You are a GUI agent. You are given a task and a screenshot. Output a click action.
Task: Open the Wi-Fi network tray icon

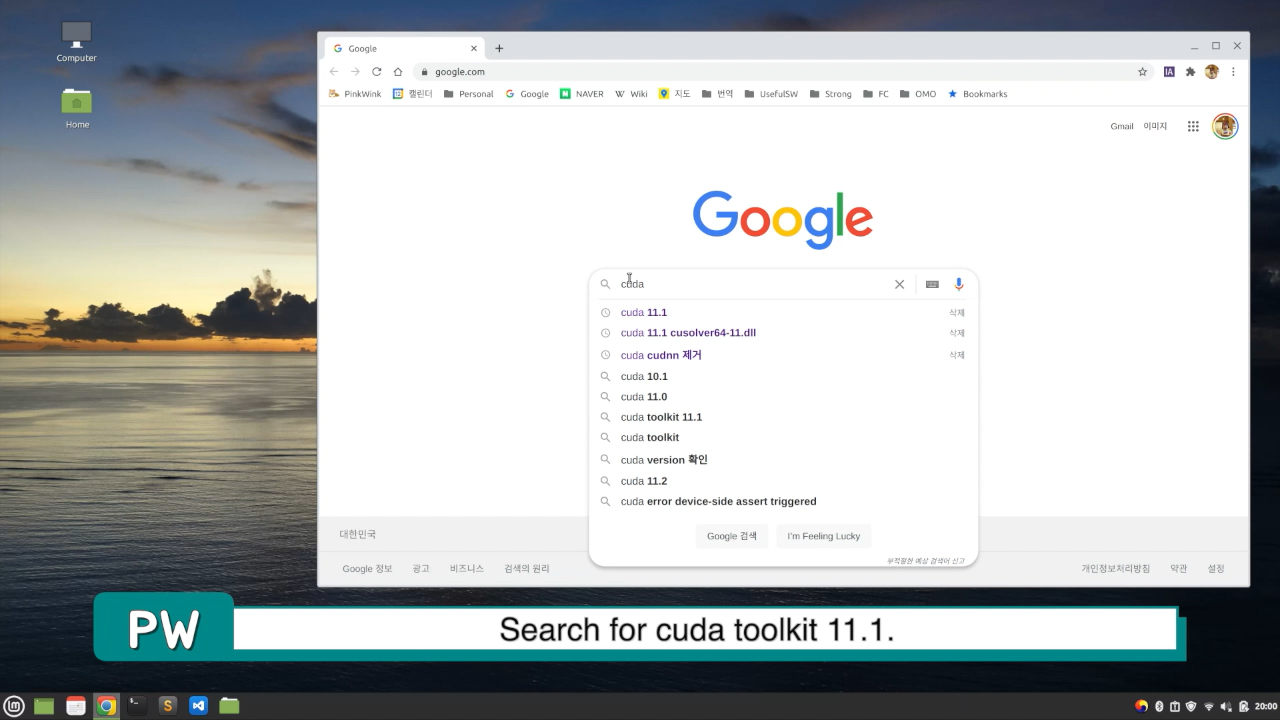pyautogui.click(x=1209, y=706)
